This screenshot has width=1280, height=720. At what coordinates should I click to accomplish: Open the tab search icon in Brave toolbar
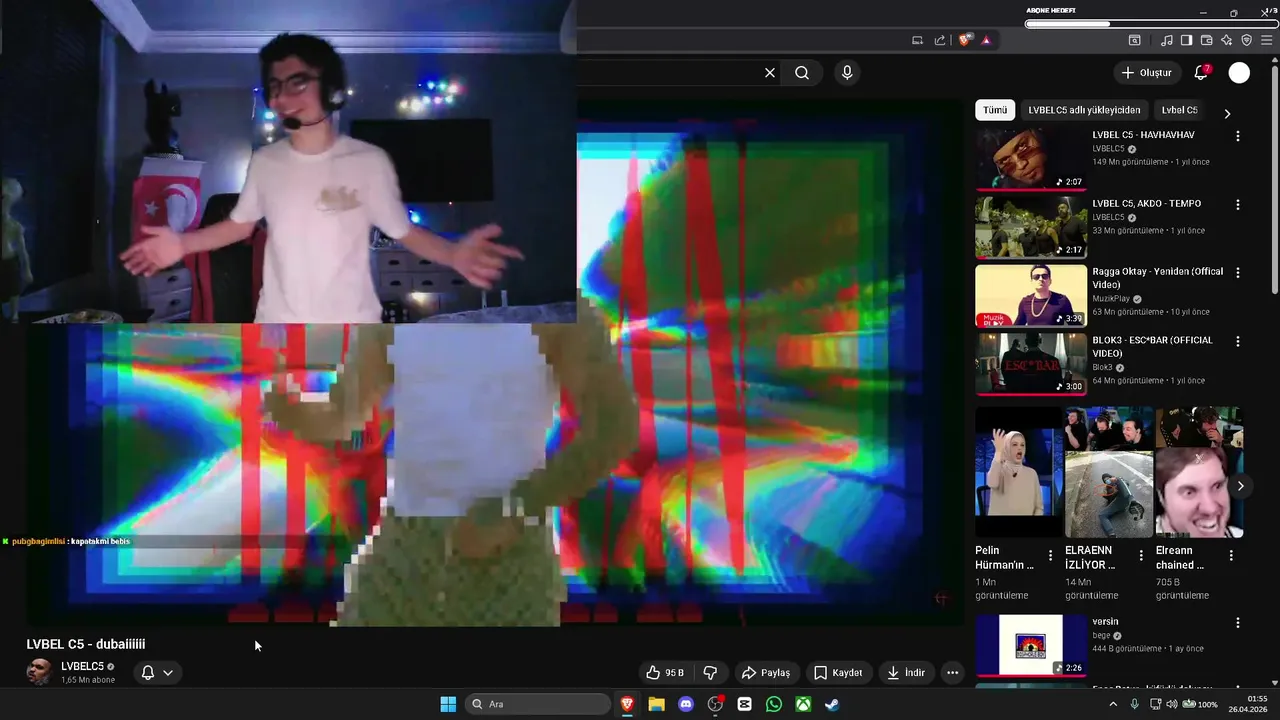click(x=1135, y=40)
